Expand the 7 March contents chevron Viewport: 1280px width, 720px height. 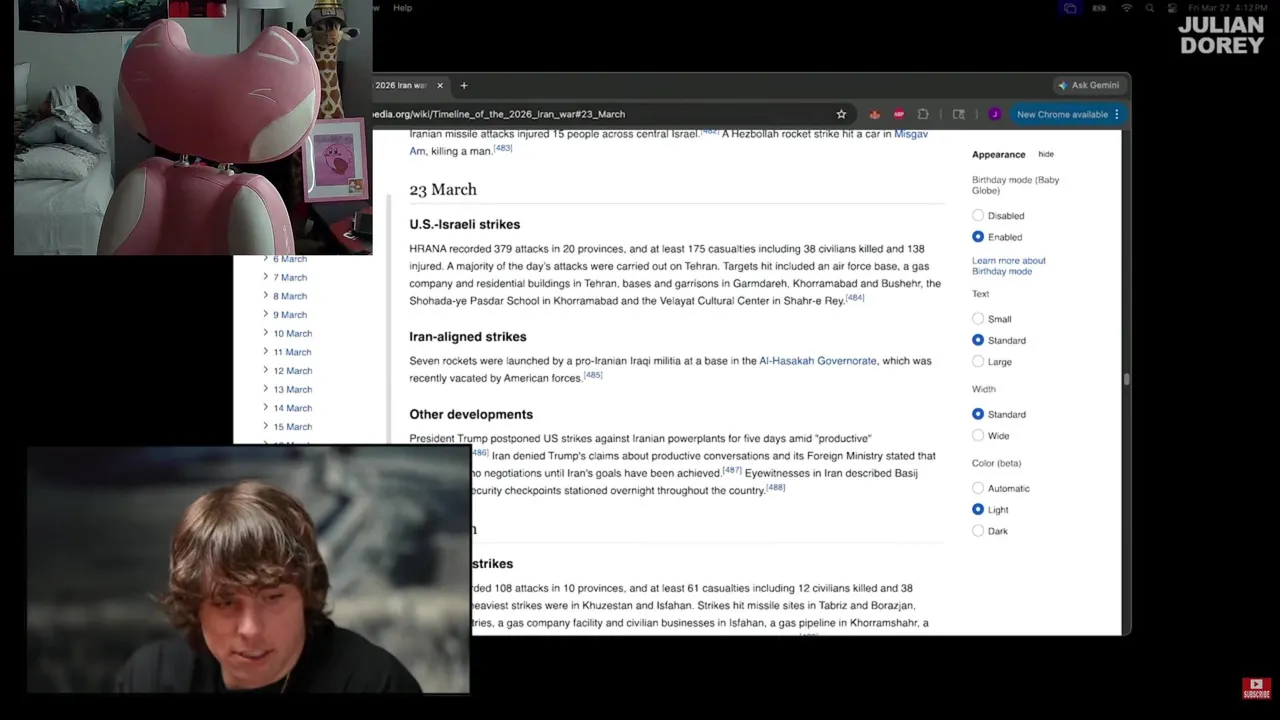pos(265,277)
